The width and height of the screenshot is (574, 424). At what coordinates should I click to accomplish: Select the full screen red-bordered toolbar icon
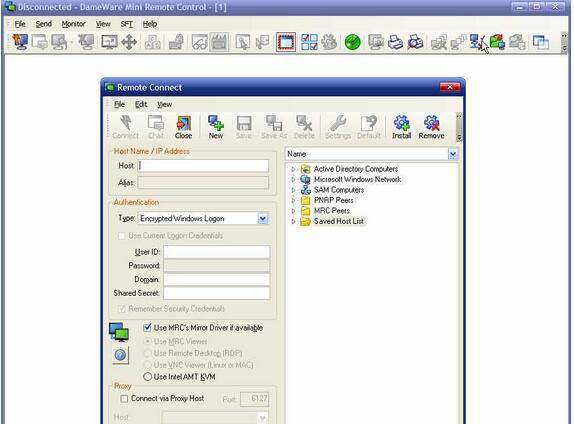(286, 42)
